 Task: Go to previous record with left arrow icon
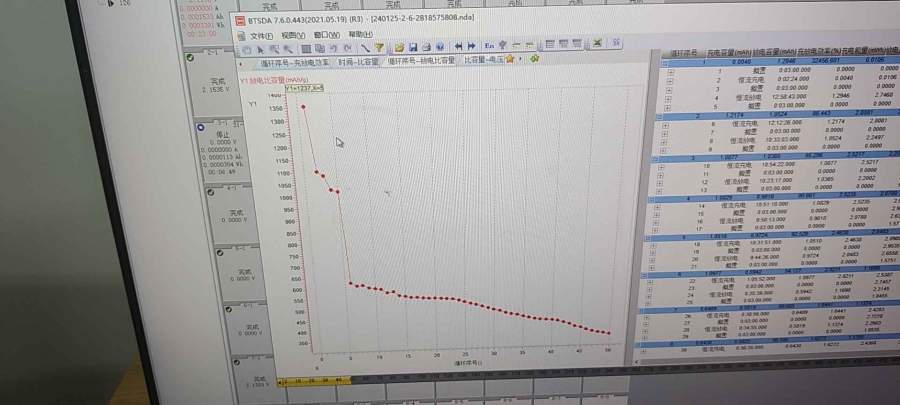tap(459, 46)
